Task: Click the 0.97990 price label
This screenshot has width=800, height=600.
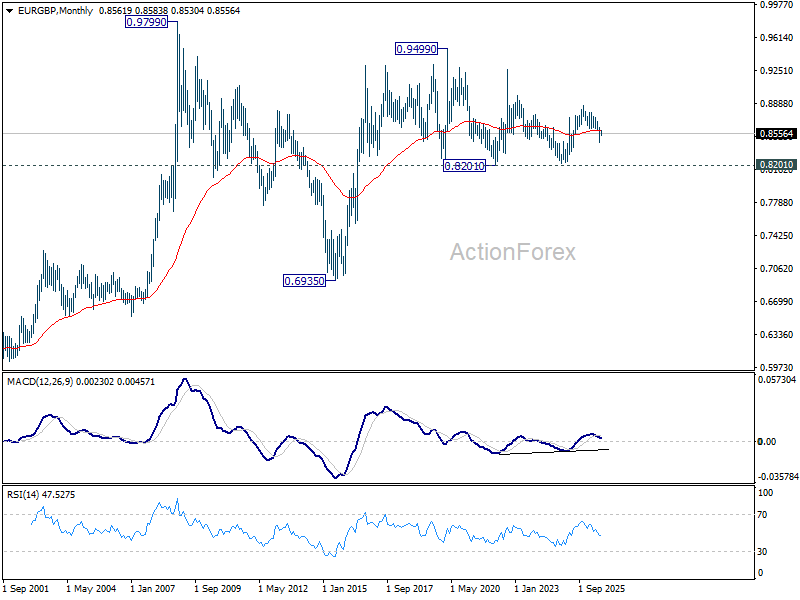Action: [146, 22]
